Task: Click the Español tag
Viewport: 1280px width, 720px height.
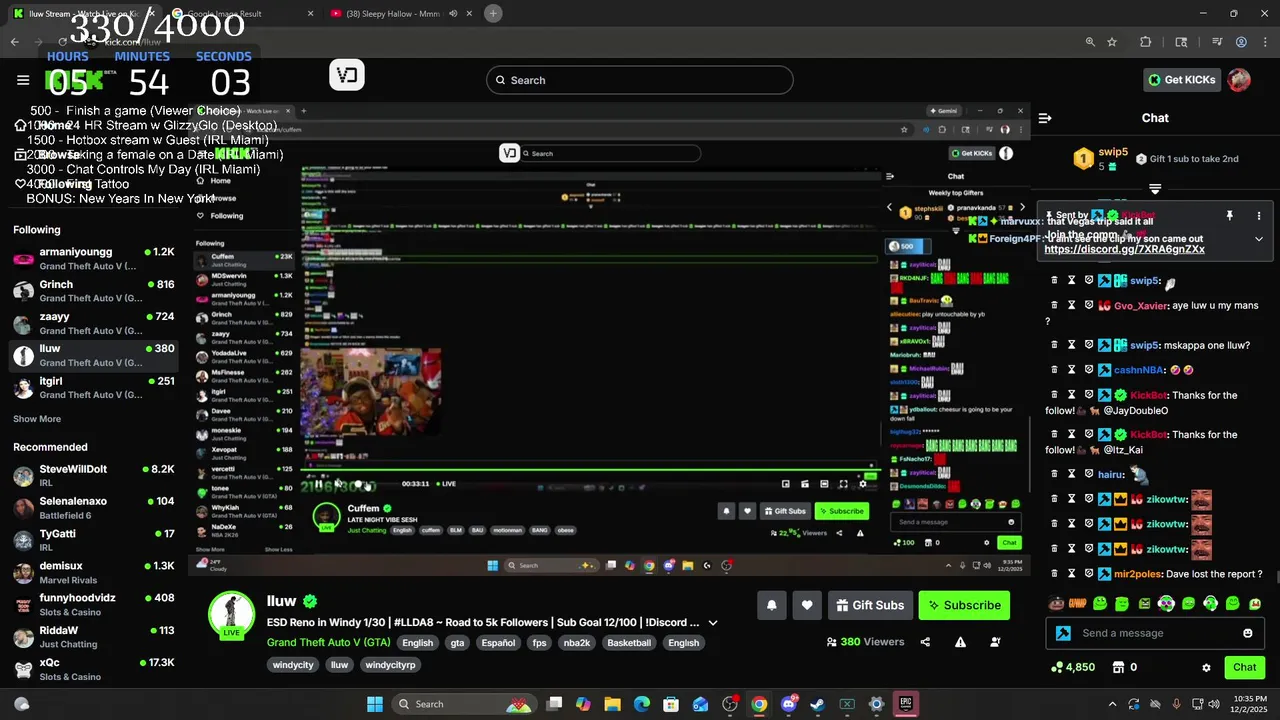Action: click(x=498, y=643)
